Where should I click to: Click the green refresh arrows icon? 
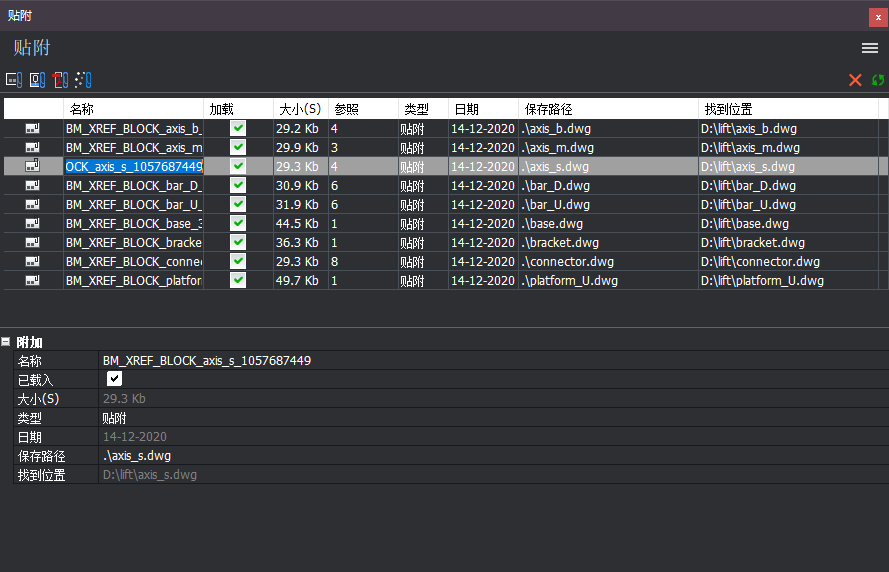click(878, 80)
